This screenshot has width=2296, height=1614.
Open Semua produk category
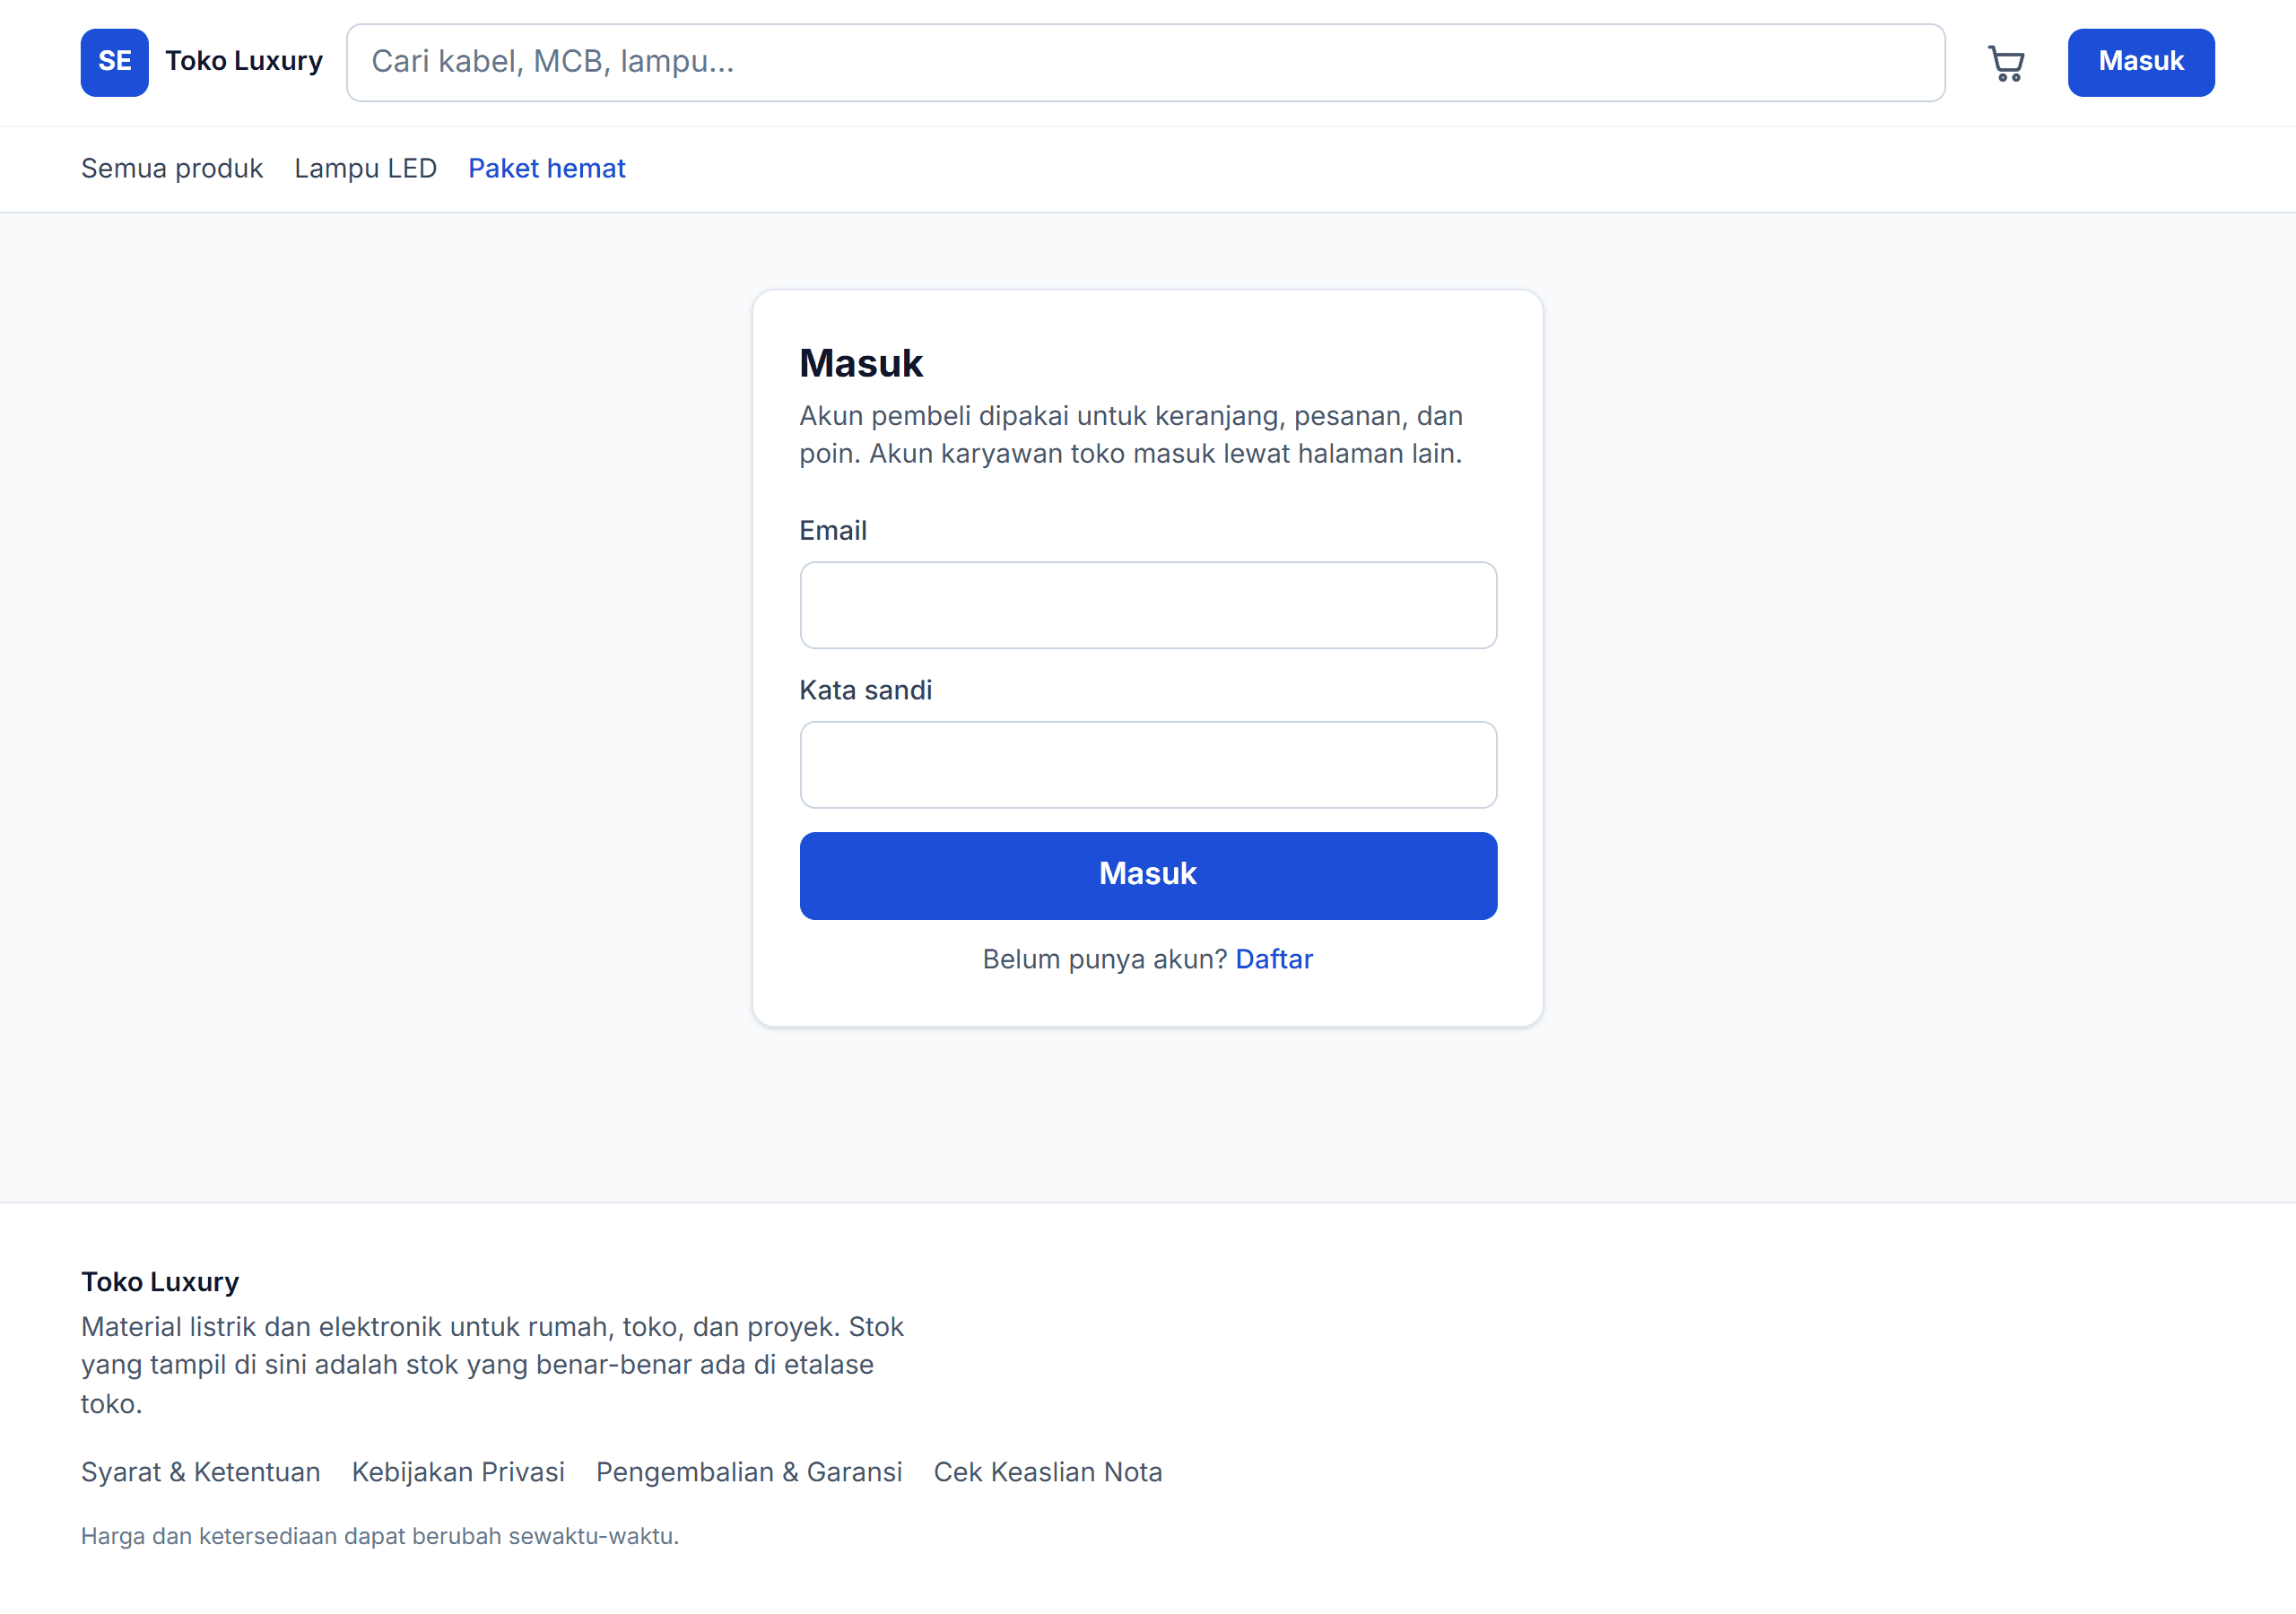click(172, 168)
